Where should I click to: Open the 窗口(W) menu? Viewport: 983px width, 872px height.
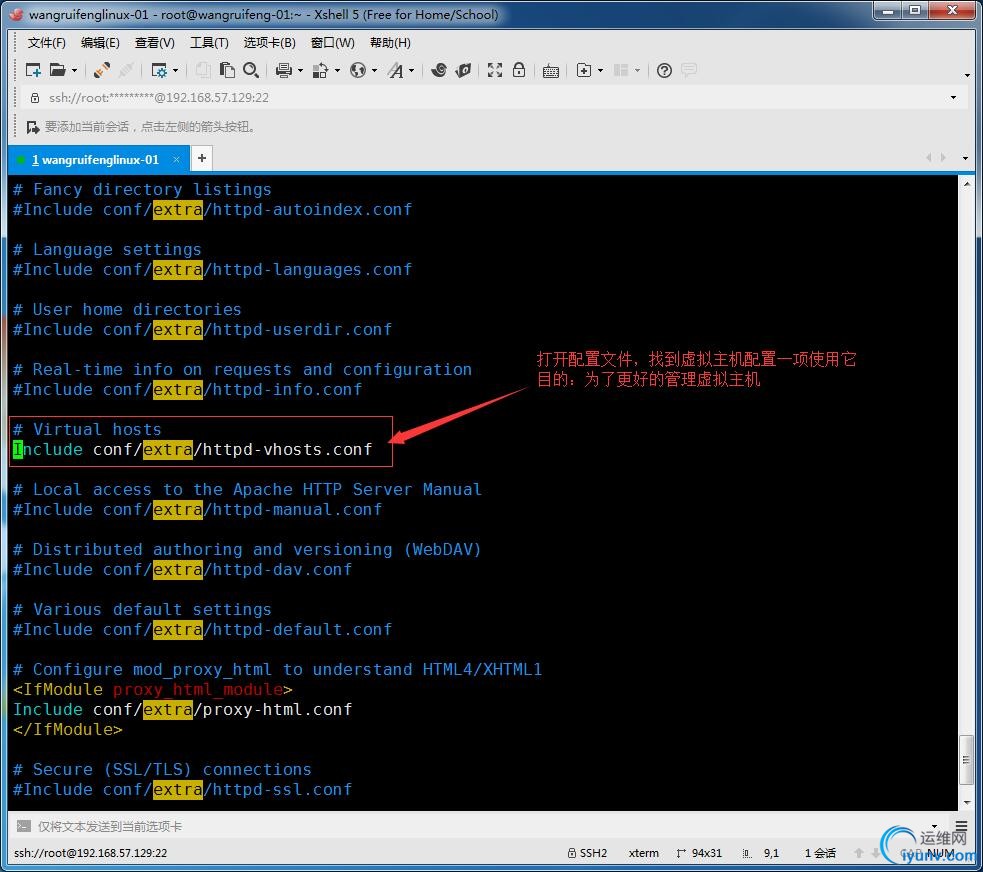pos(333,43)
